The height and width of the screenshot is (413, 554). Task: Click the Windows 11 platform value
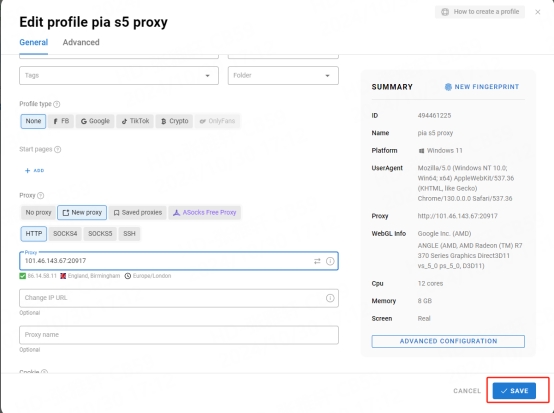click(x=444, y=151)
